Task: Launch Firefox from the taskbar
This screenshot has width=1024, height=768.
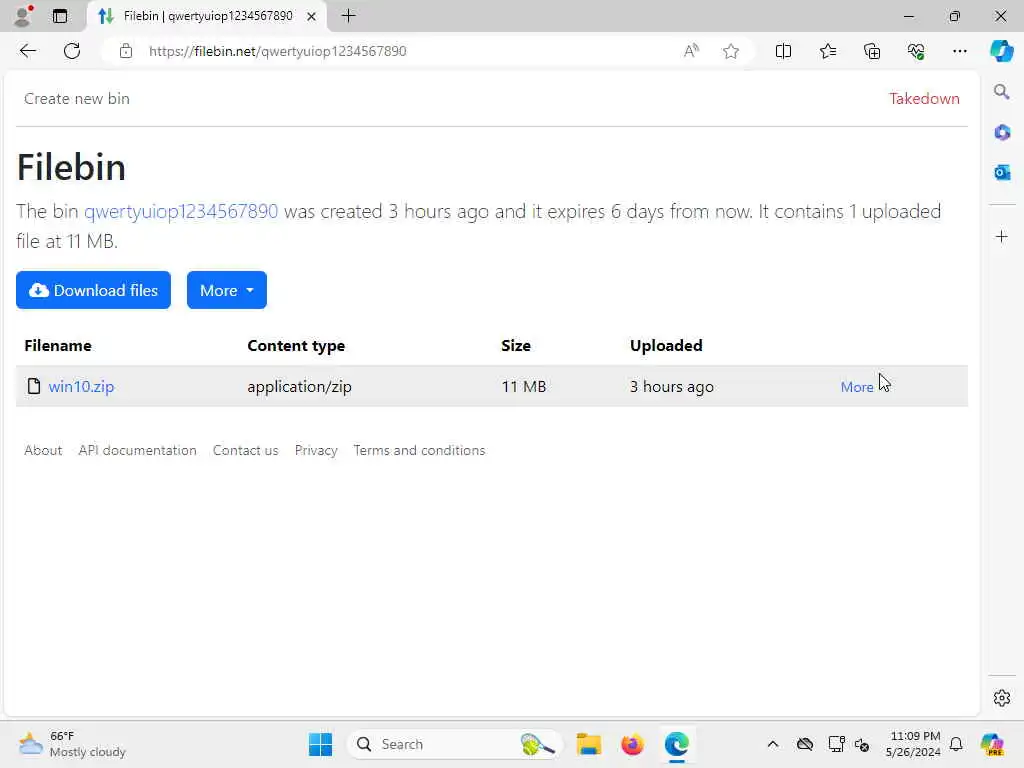Action: tap(632, 744)
